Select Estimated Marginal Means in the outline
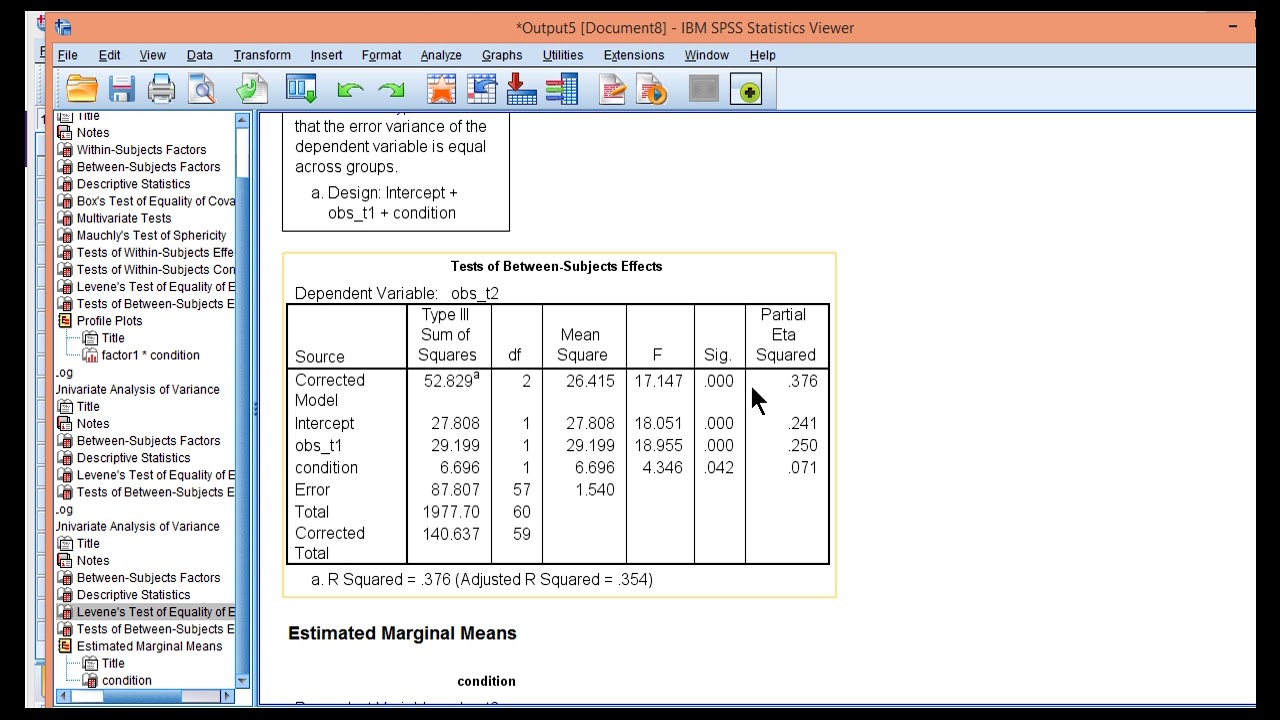The width and height of the screenshot is (1280, 720). click(149, 646)
